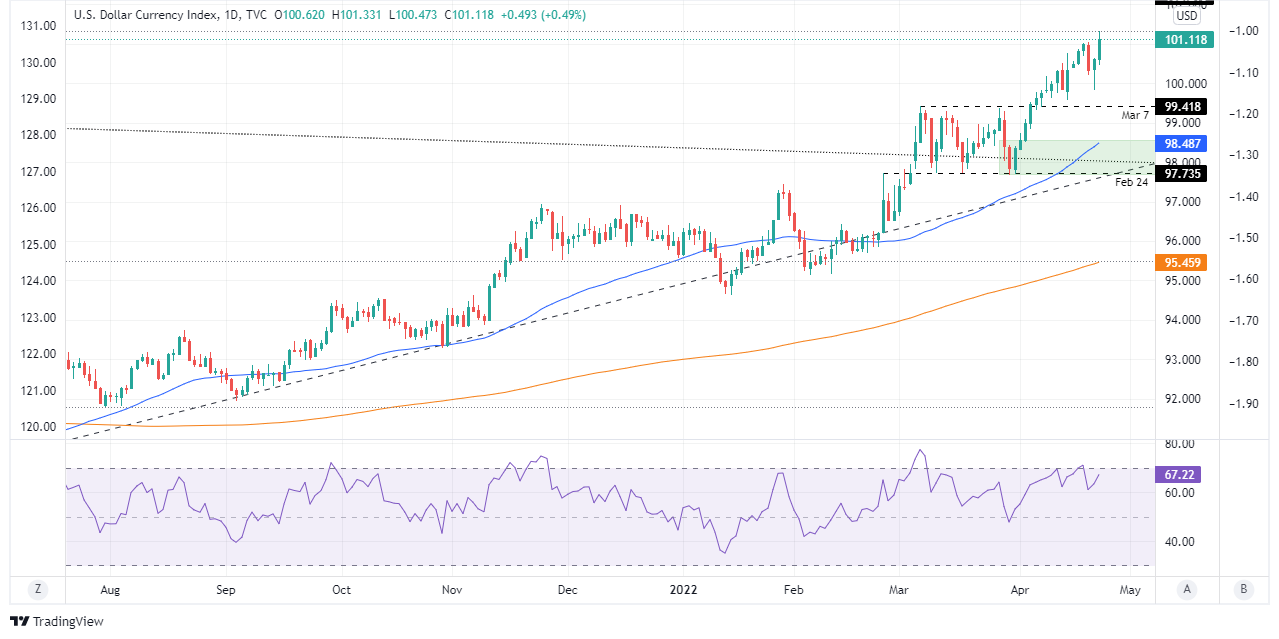Open the TradingView logo link

pos(57,622)
